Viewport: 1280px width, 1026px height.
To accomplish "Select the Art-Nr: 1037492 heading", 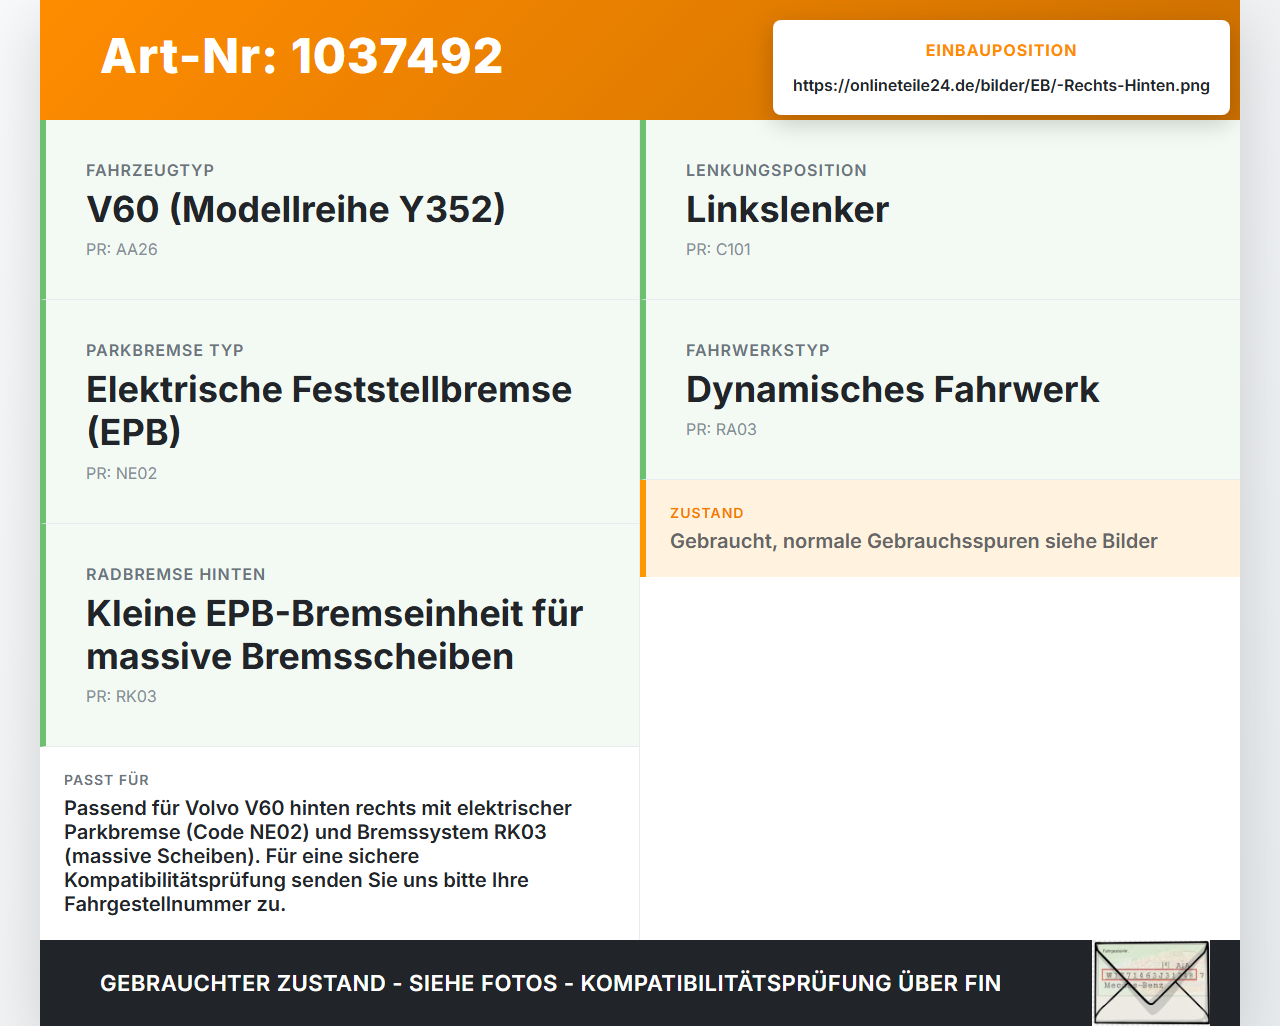I will [x=302, y=56].
